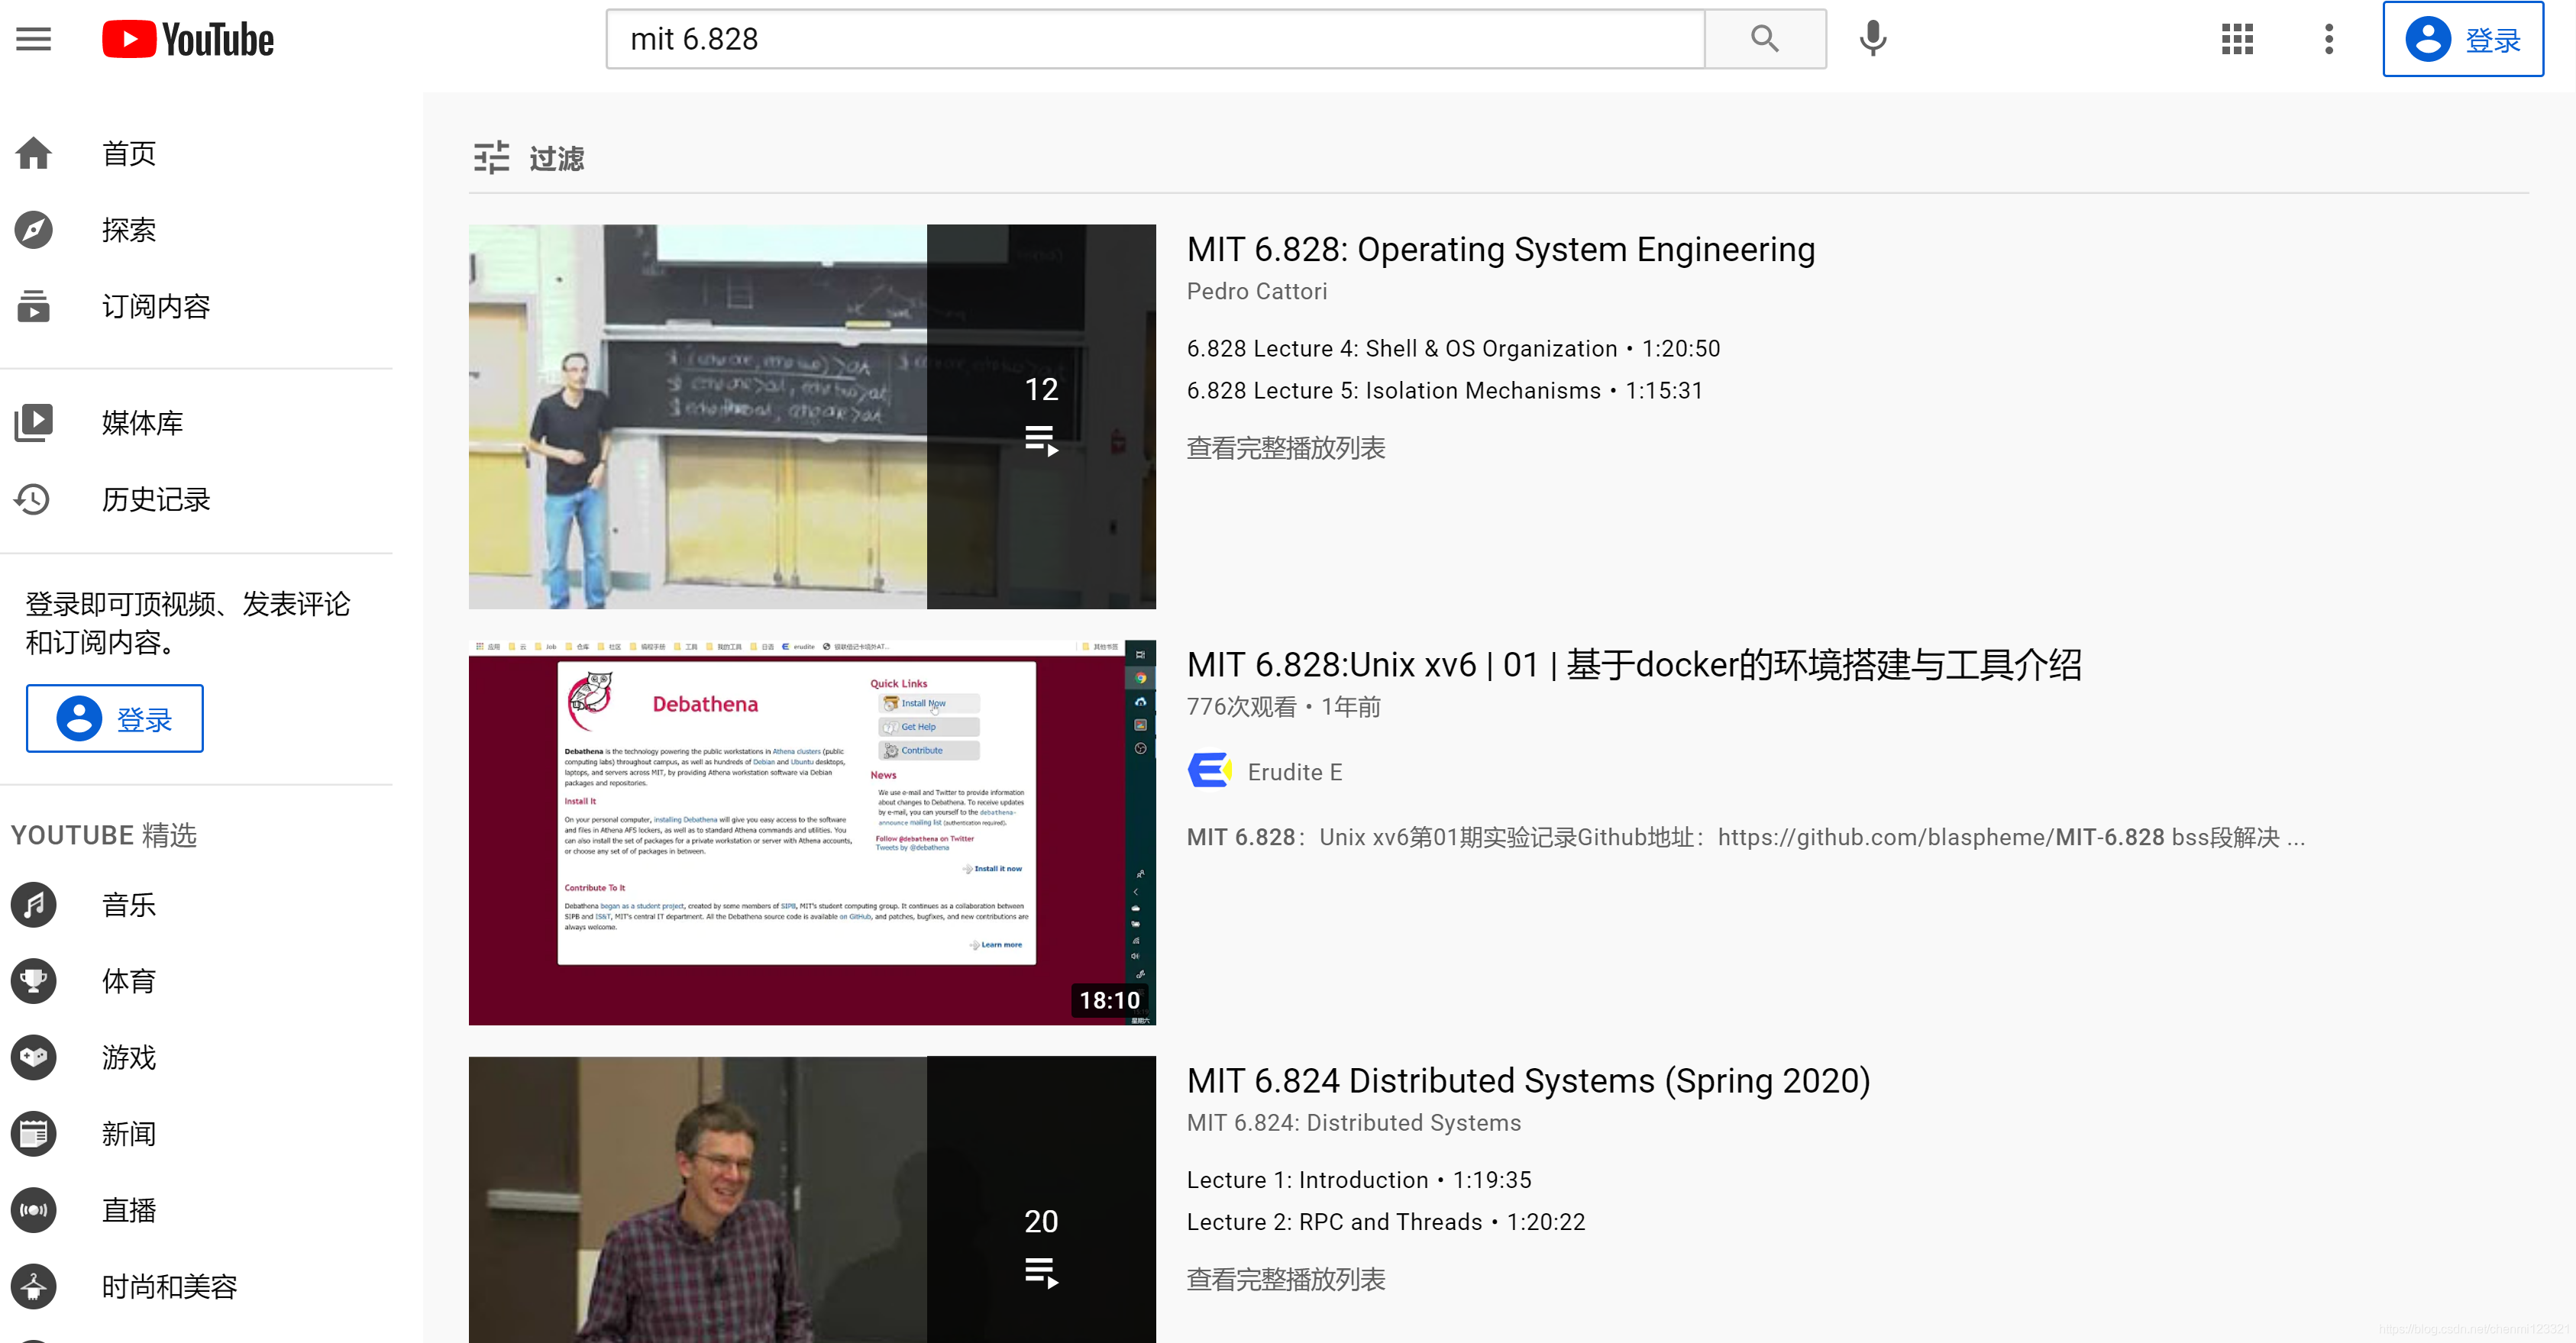Play the Debathena 18:10 video thumbnail
The image size is (2576, 1343).
pos(812,832)
